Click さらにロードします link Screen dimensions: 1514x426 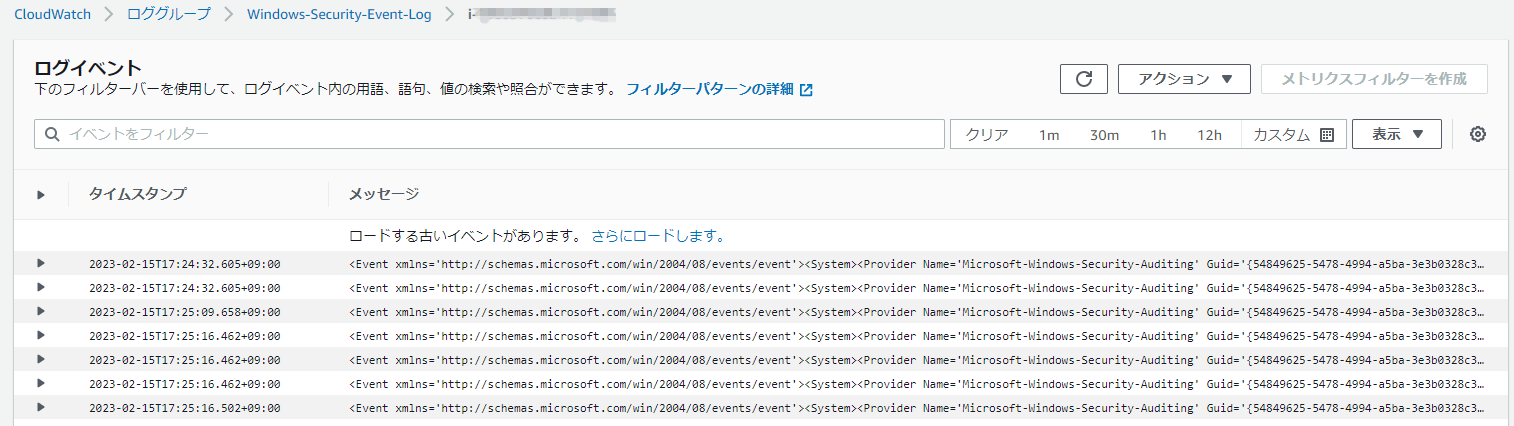(x=658, y=237)
